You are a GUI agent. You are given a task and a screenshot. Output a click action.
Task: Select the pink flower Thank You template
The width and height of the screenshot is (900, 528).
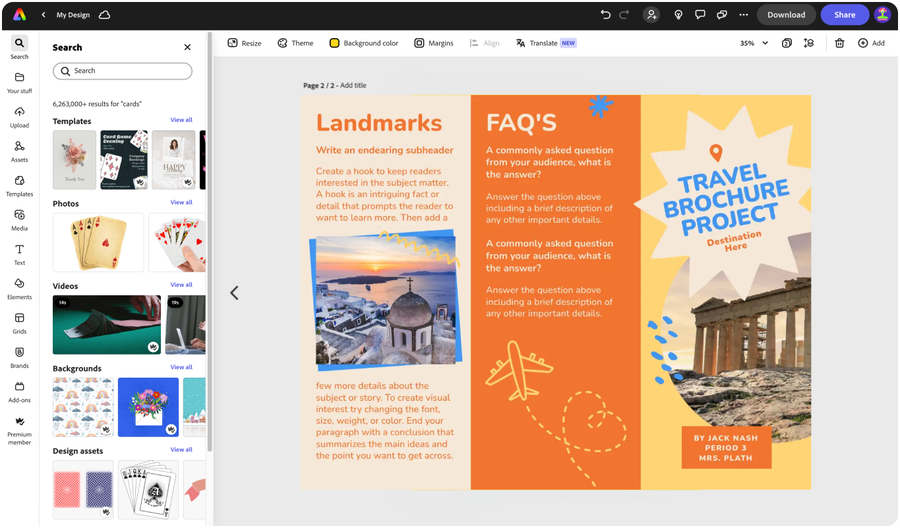(x=75, y=160)
